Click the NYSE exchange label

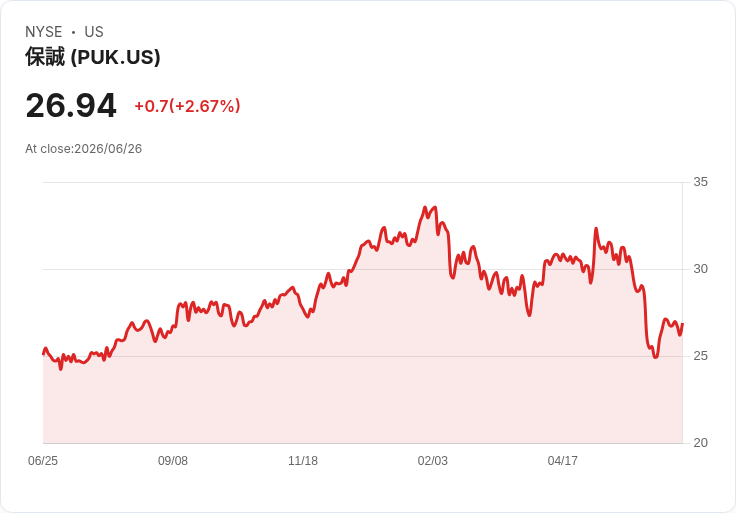(44, 32)
